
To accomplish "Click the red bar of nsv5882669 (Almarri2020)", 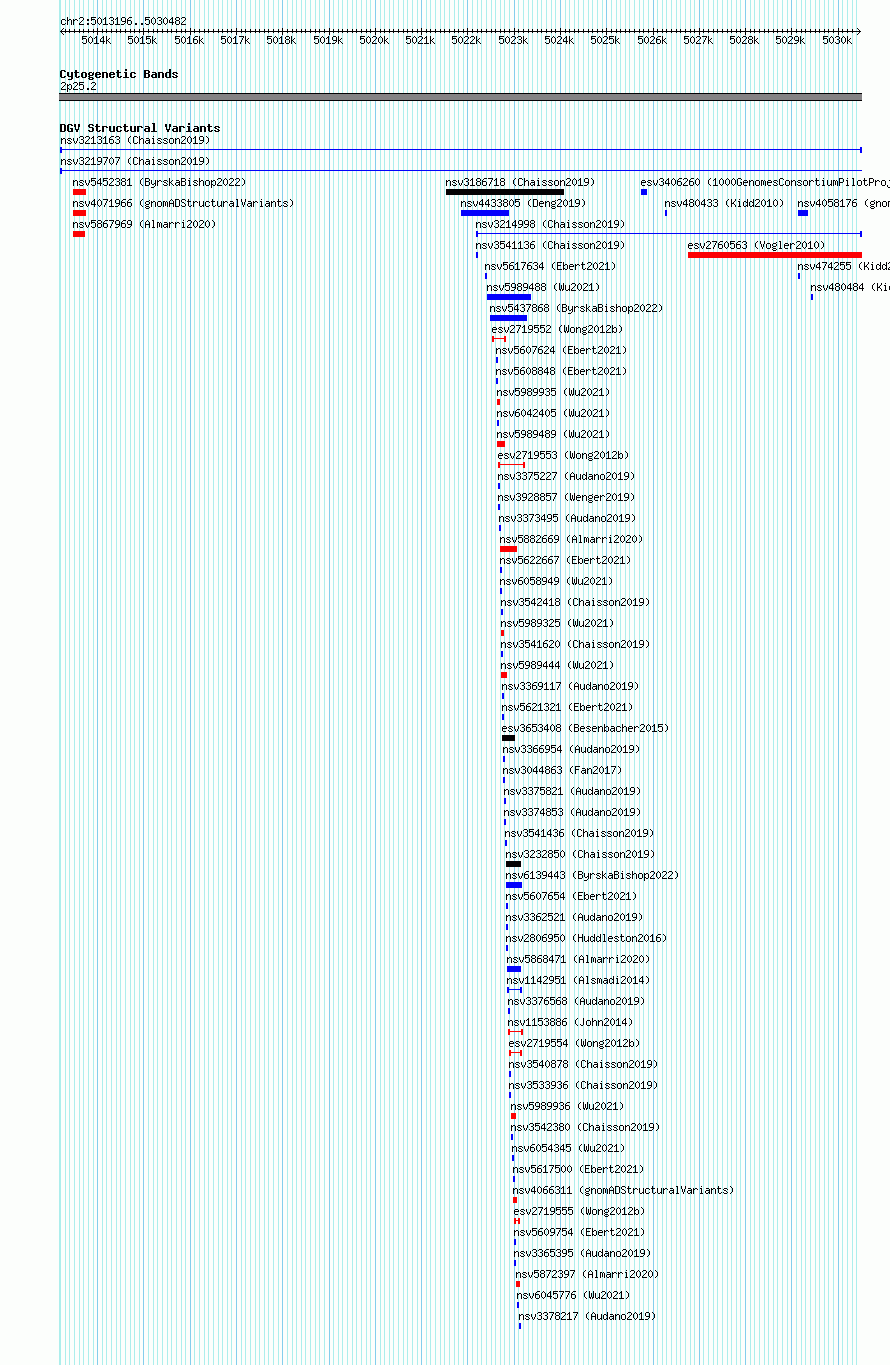I will (508, 549).
